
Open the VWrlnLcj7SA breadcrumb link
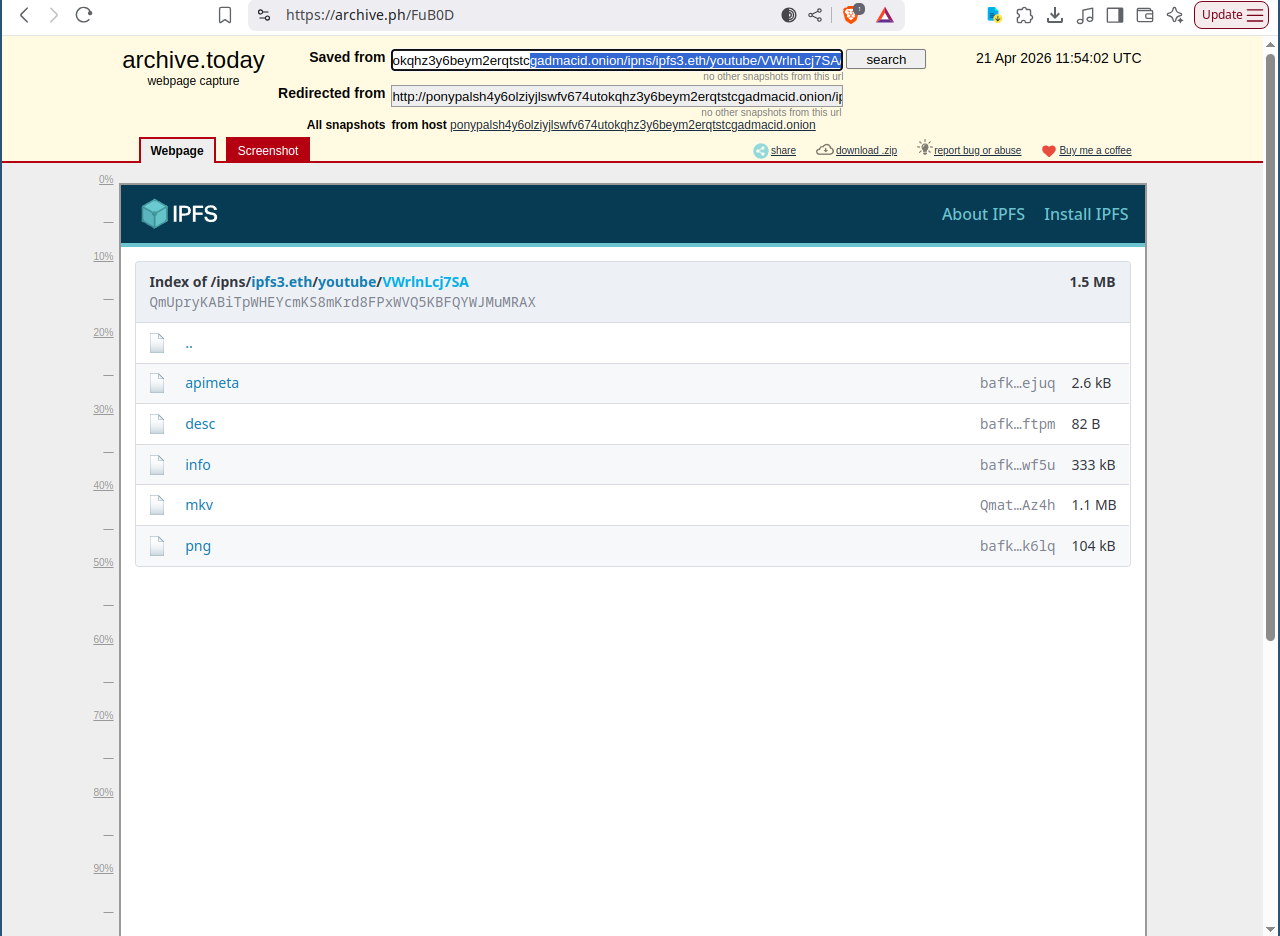tap(425, 282)
